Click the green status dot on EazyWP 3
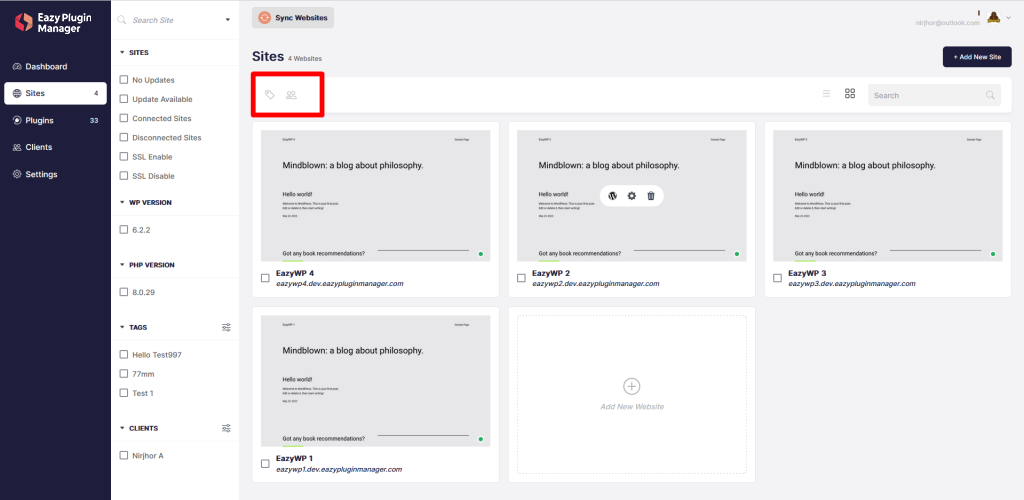Screen dimensions: 1024x500 pyautogui.click(x=993, y=254)
